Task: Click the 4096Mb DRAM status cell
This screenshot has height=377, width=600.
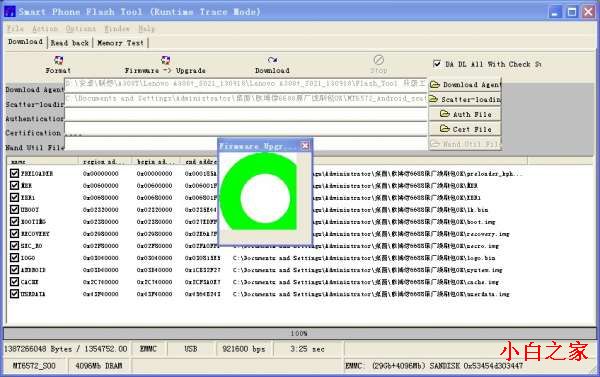Action: click(99, 366)
